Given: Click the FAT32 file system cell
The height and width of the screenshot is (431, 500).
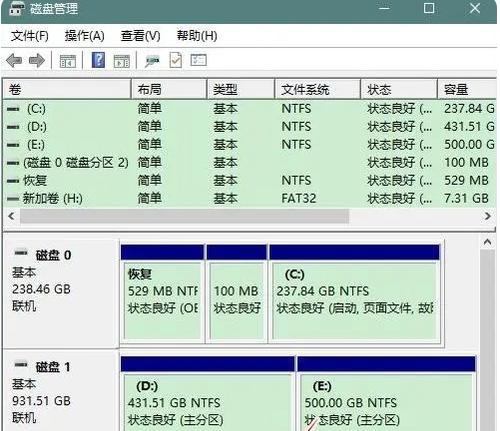Looking at the screenshot, I should 299,199.
